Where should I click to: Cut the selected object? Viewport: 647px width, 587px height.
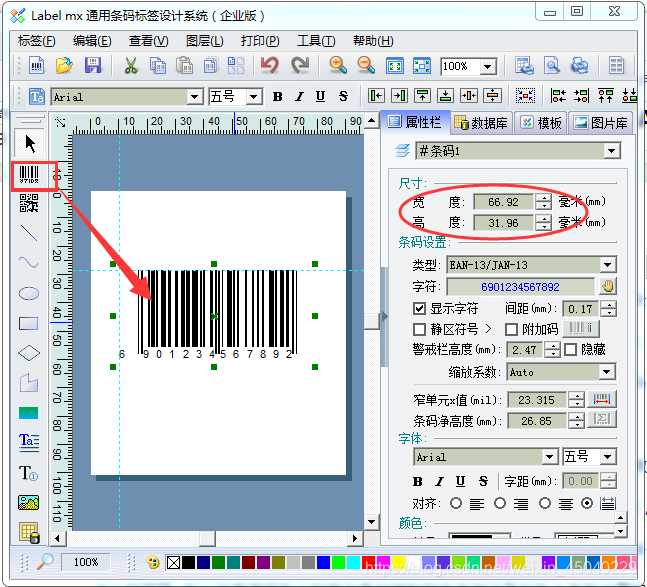(x=131, y=66)
